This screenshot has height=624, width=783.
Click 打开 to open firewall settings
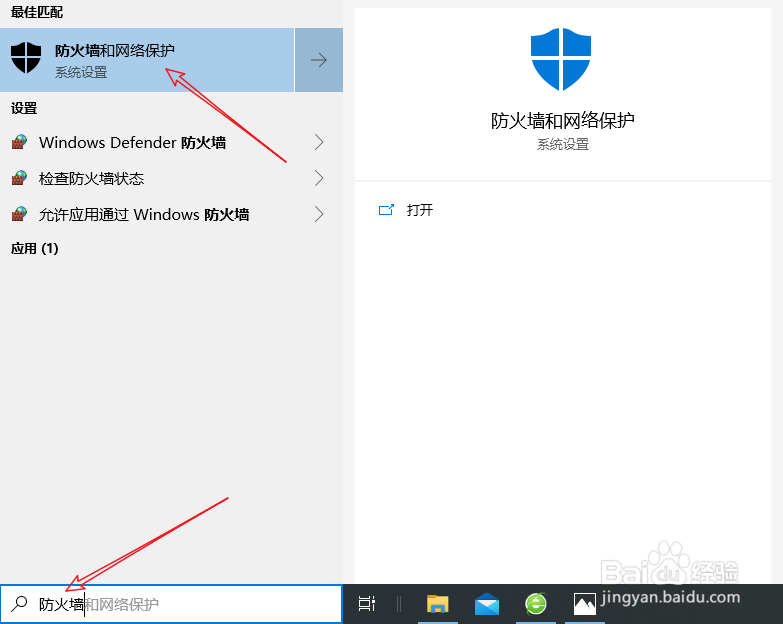[419, 210]
